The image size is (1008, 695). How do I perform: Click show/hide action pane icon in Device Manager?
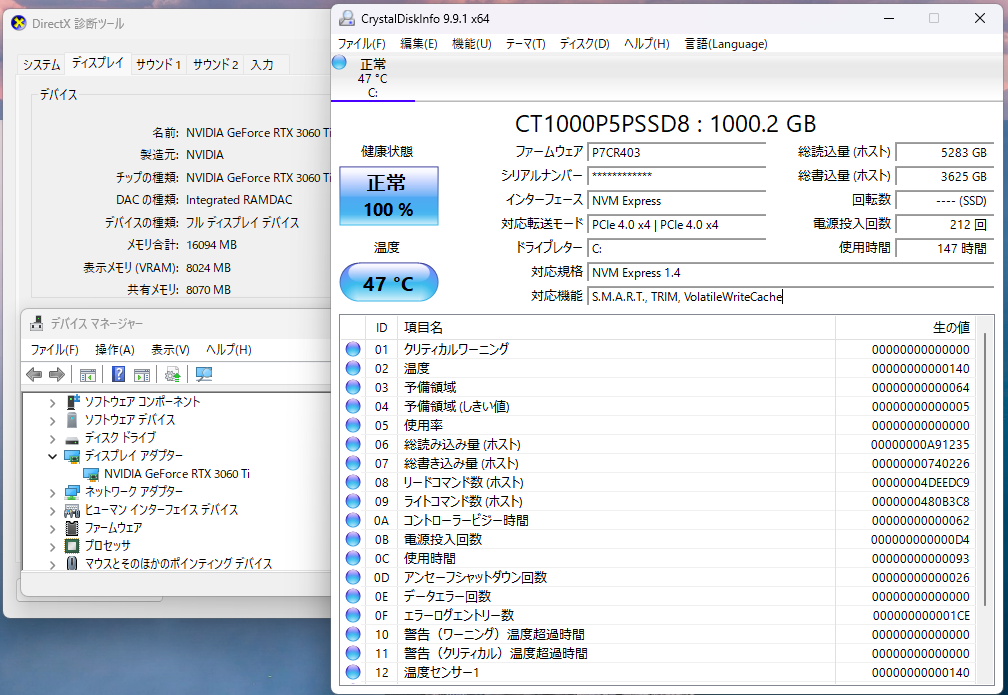click(142, 374)
